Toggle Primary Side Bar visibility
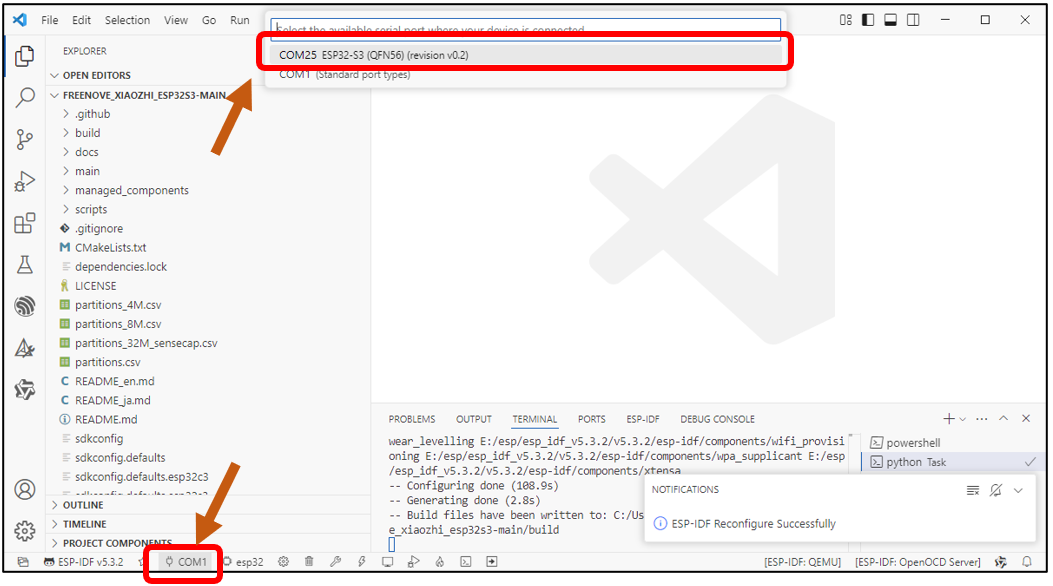The height and width of the screenshot is (586, 1053). click(x=868, y=20)
